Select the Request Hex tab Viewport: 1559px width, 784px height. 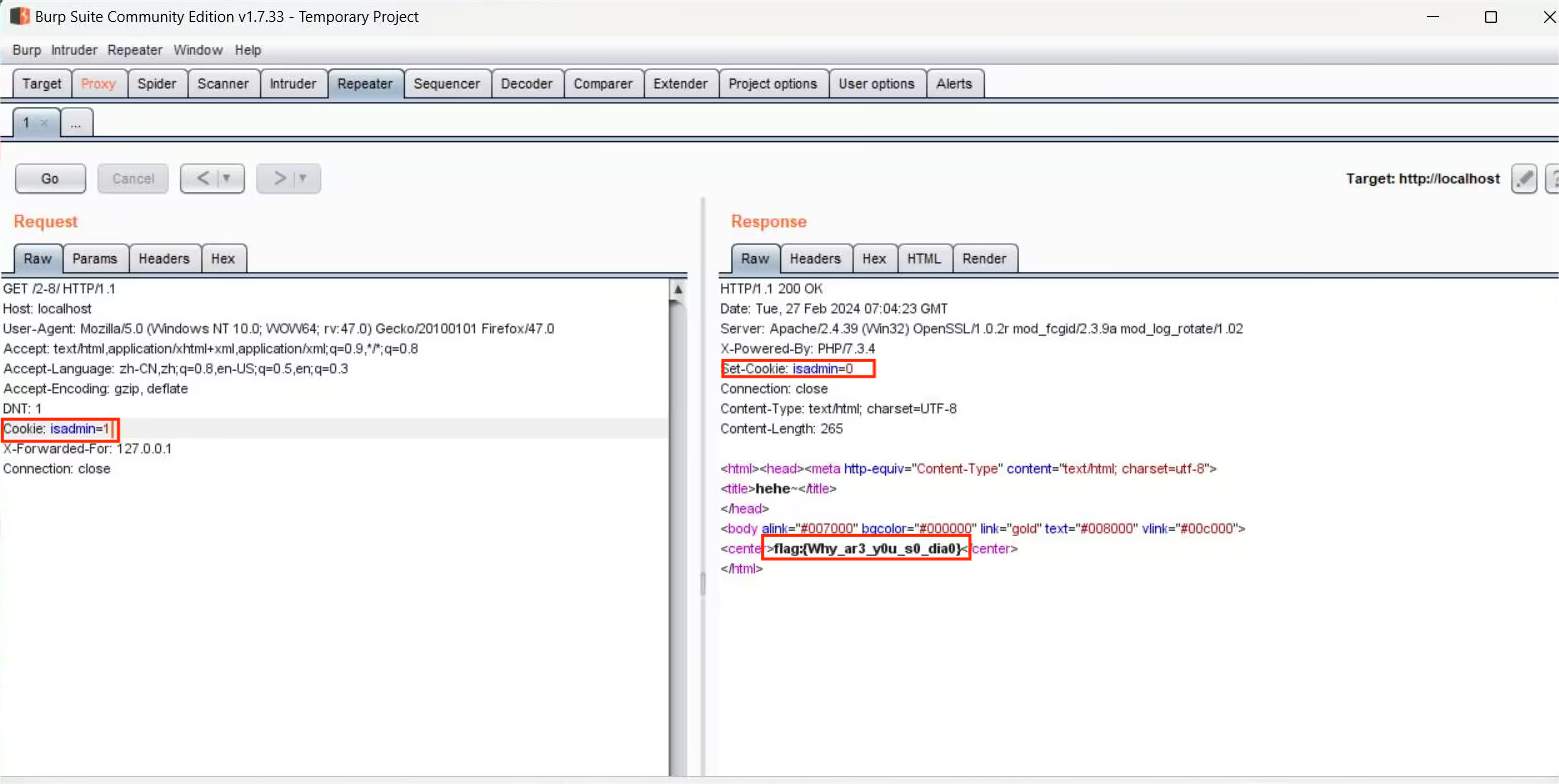[x=223, y=258]
